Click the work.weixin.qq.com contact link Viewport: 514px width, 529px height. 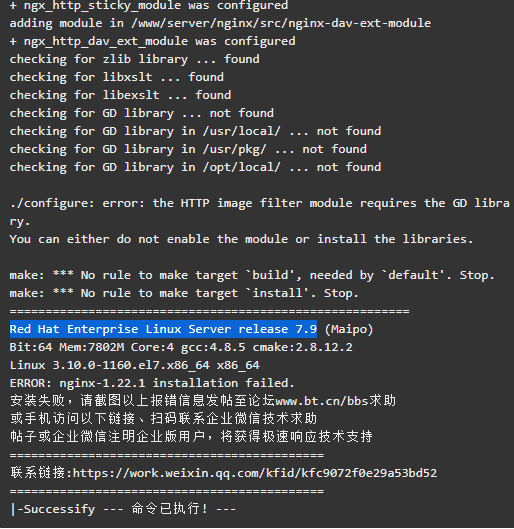(x=255, y=473)
